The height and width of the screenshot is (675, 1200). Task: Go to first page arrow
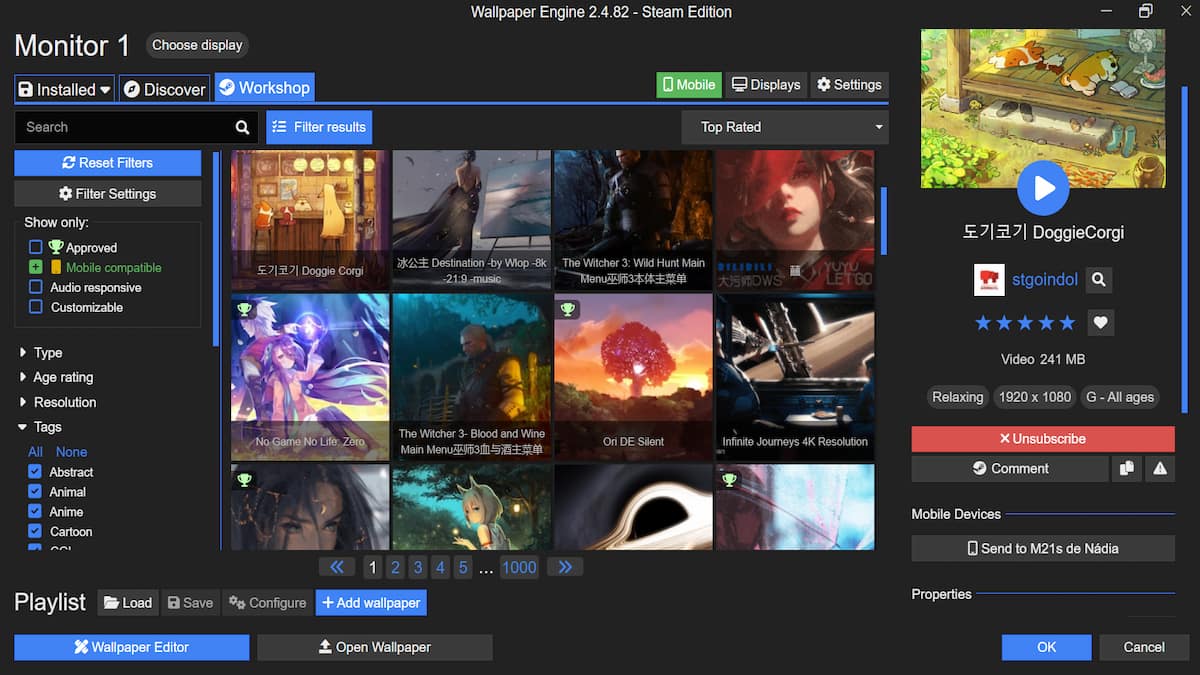(x=336, y=567)
